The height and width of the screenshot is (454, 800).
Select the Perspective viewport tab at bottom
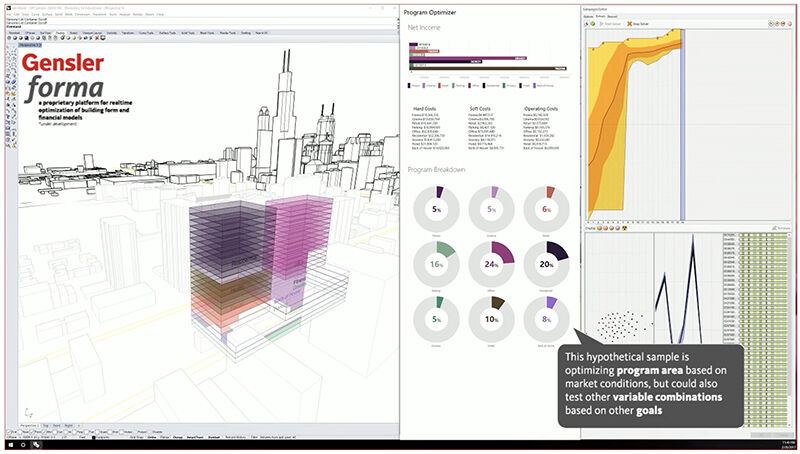29,425
